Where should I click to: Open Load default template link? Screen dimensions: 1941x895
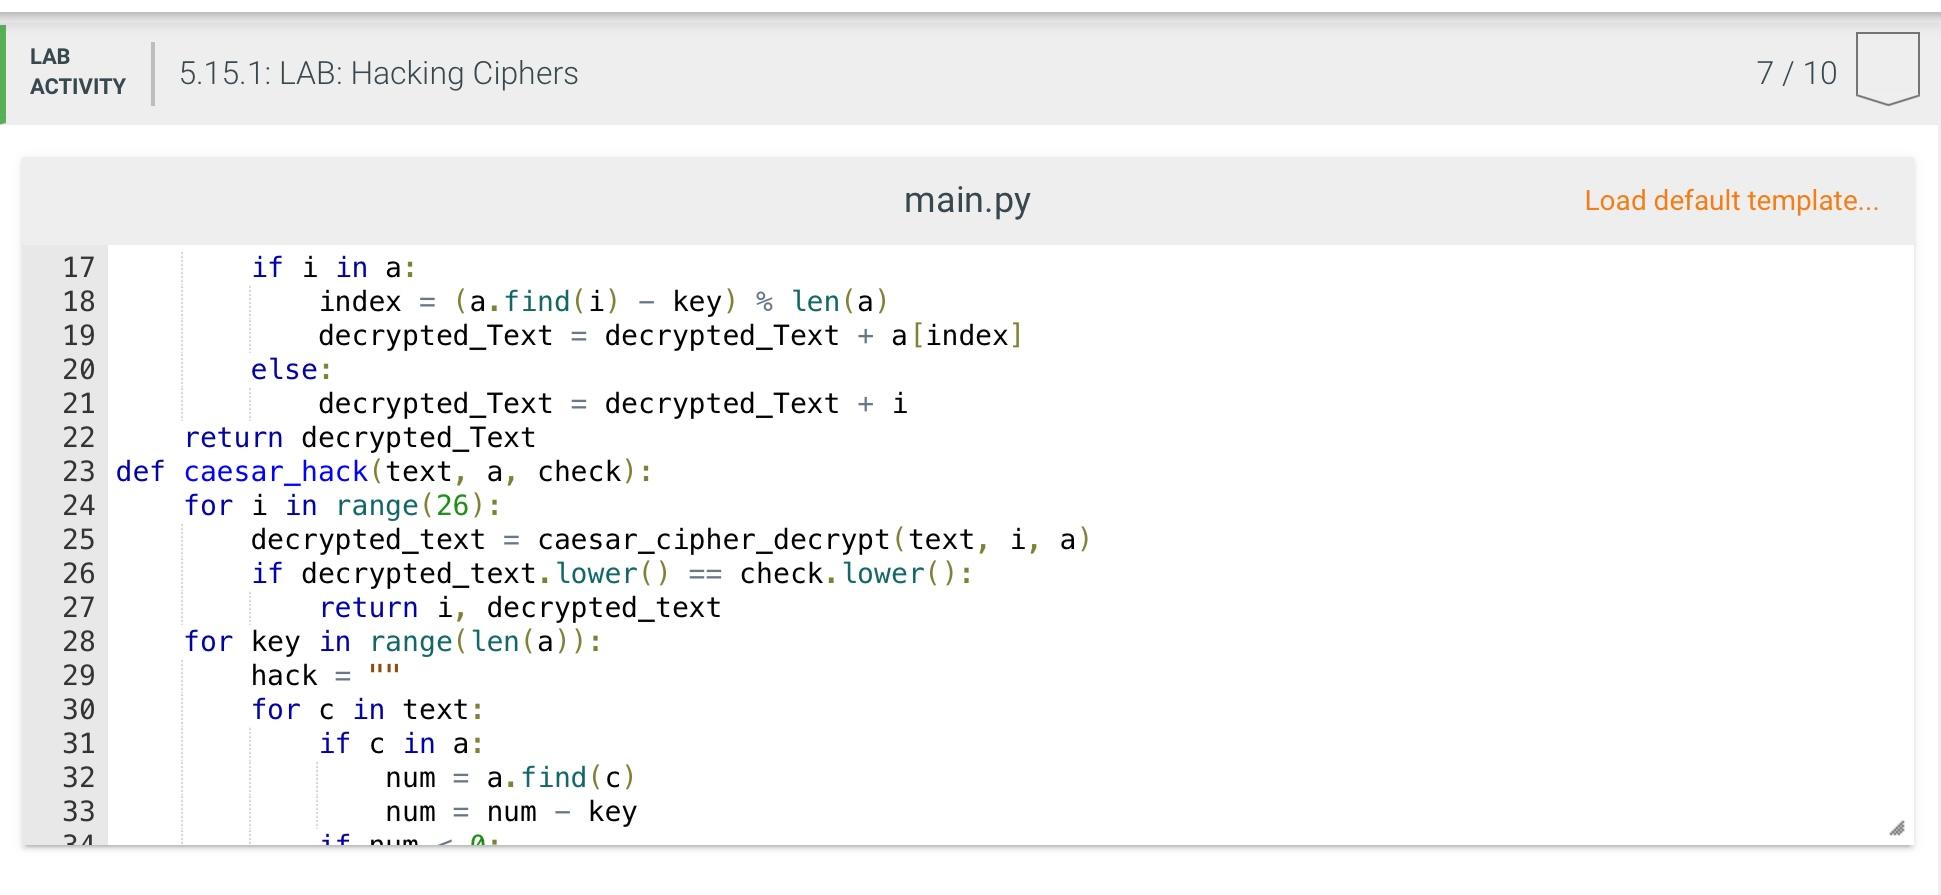(x=1731, y=200)
